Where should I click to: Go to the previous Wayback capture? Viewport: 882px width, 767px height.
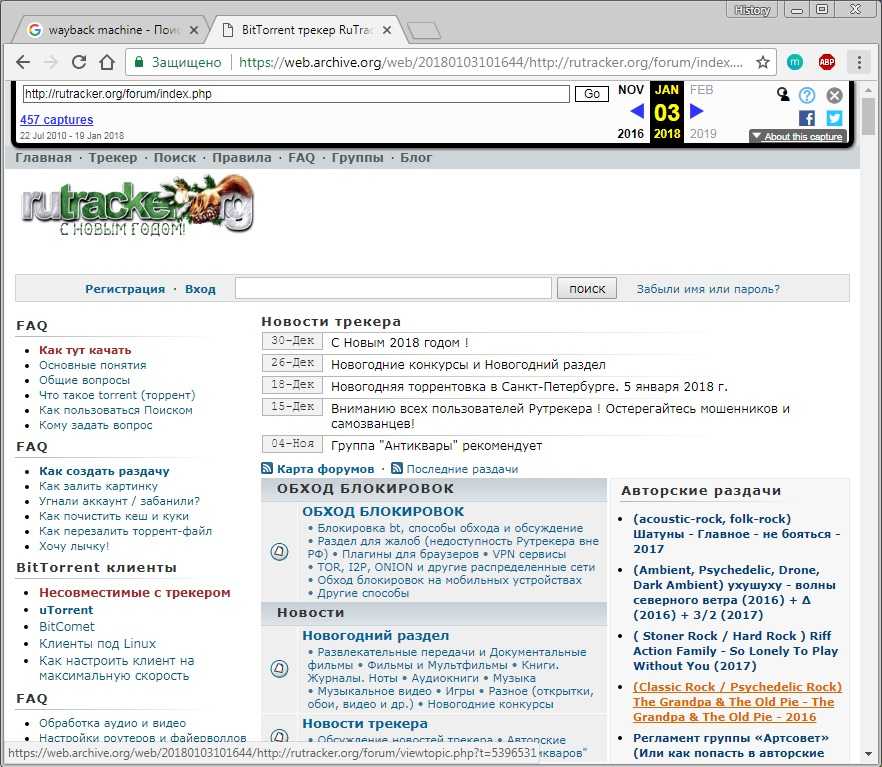point(637,111)
